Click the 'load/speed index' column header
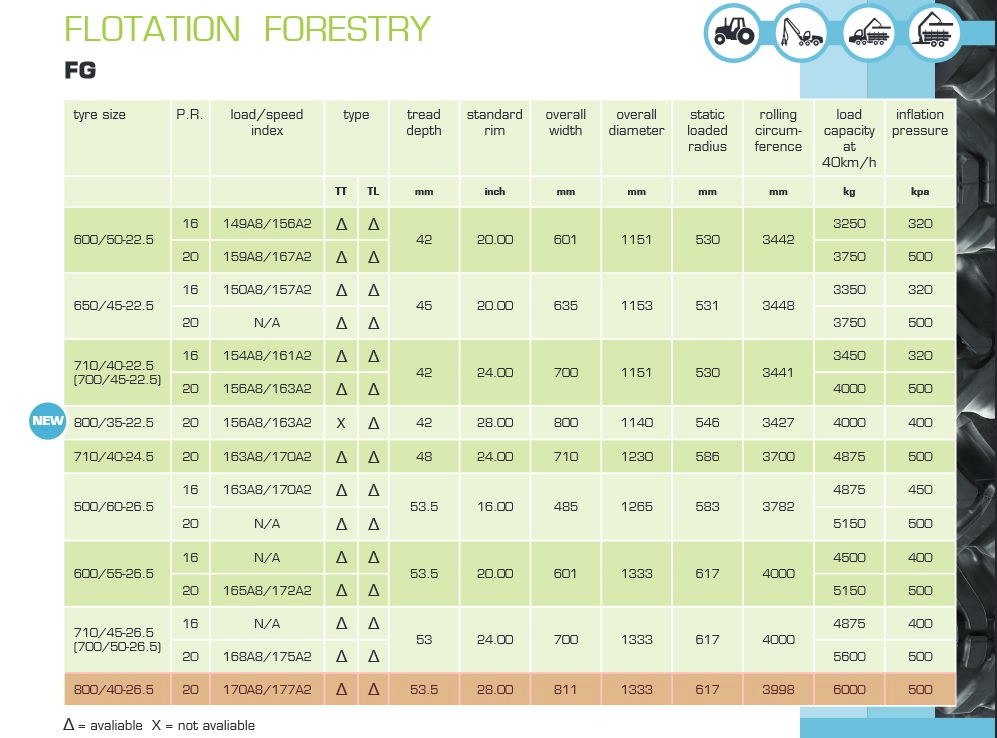The width and height of the screenshot is (997, 738). pyautogui.click(x=267, y=122)
